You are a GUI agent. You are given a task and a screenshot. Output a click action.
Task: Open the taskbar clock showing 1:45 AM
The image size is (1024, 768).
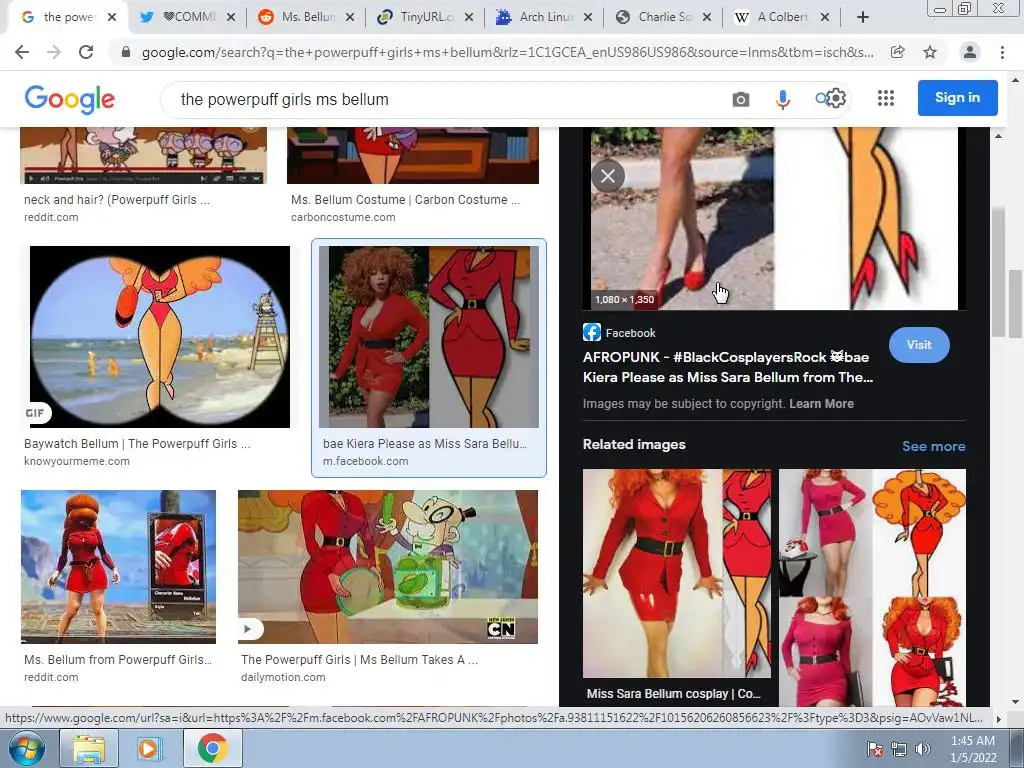[x=972, y=748]
